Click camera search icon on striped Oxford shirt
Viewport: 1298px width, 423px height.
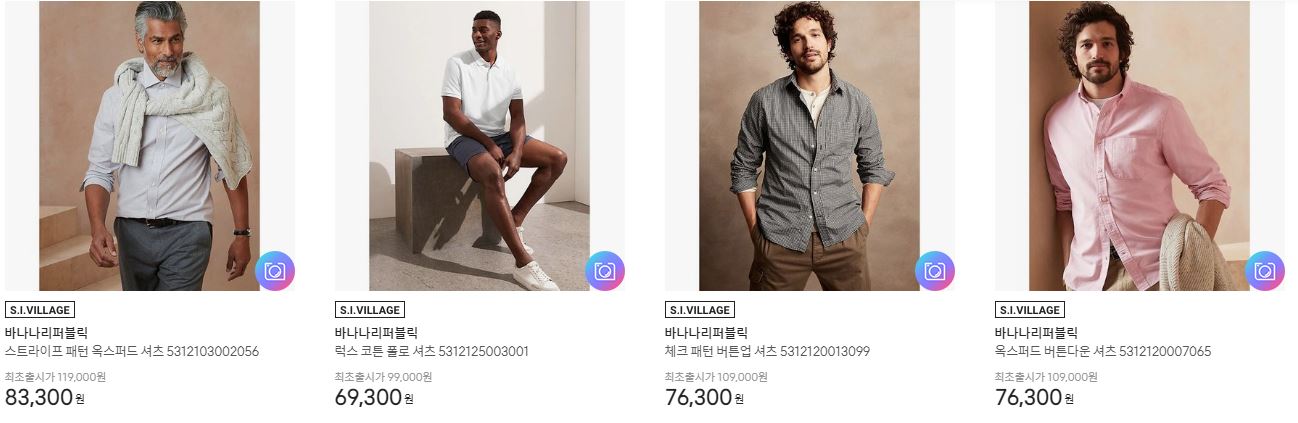click(275, 271)
